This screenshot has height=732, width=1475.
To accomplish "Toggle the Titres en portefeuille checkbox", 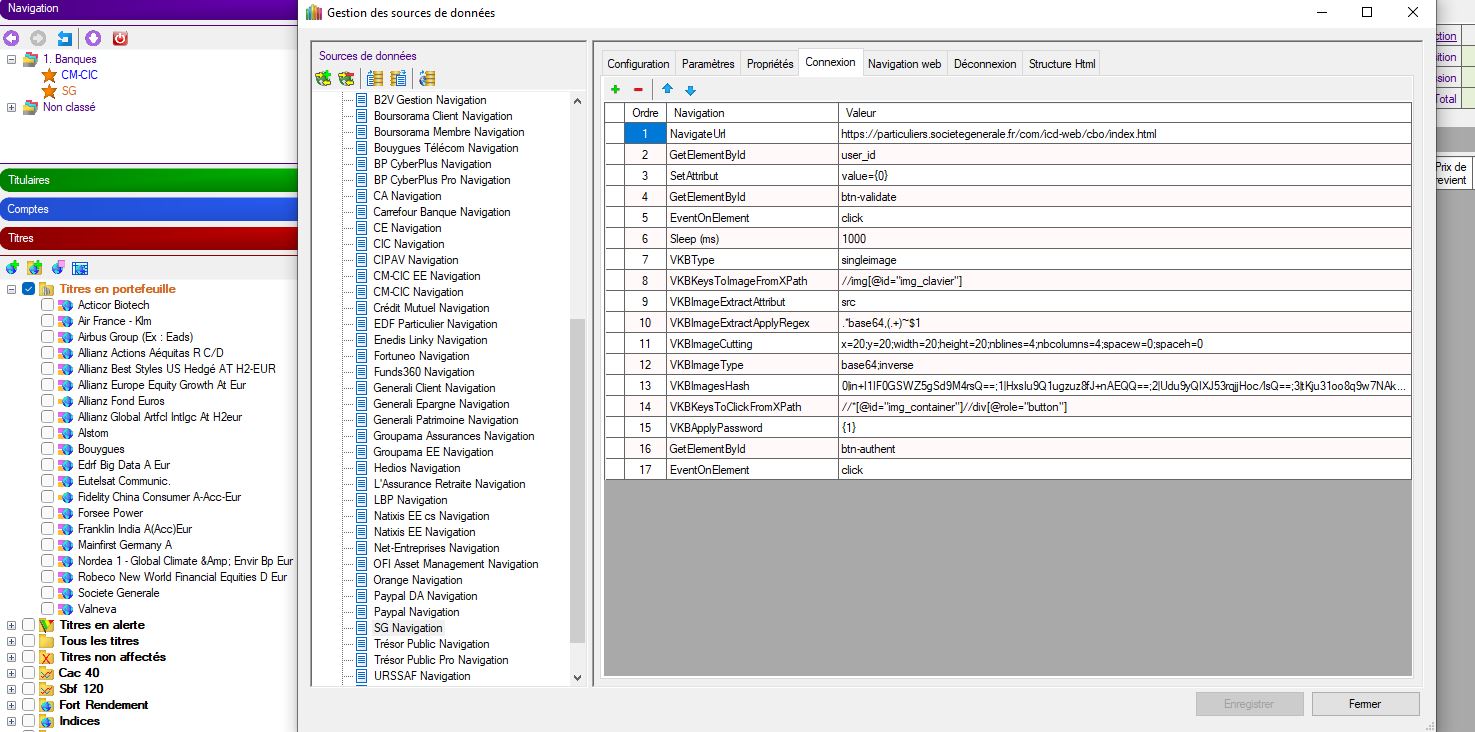I will [x=28, y=289].
